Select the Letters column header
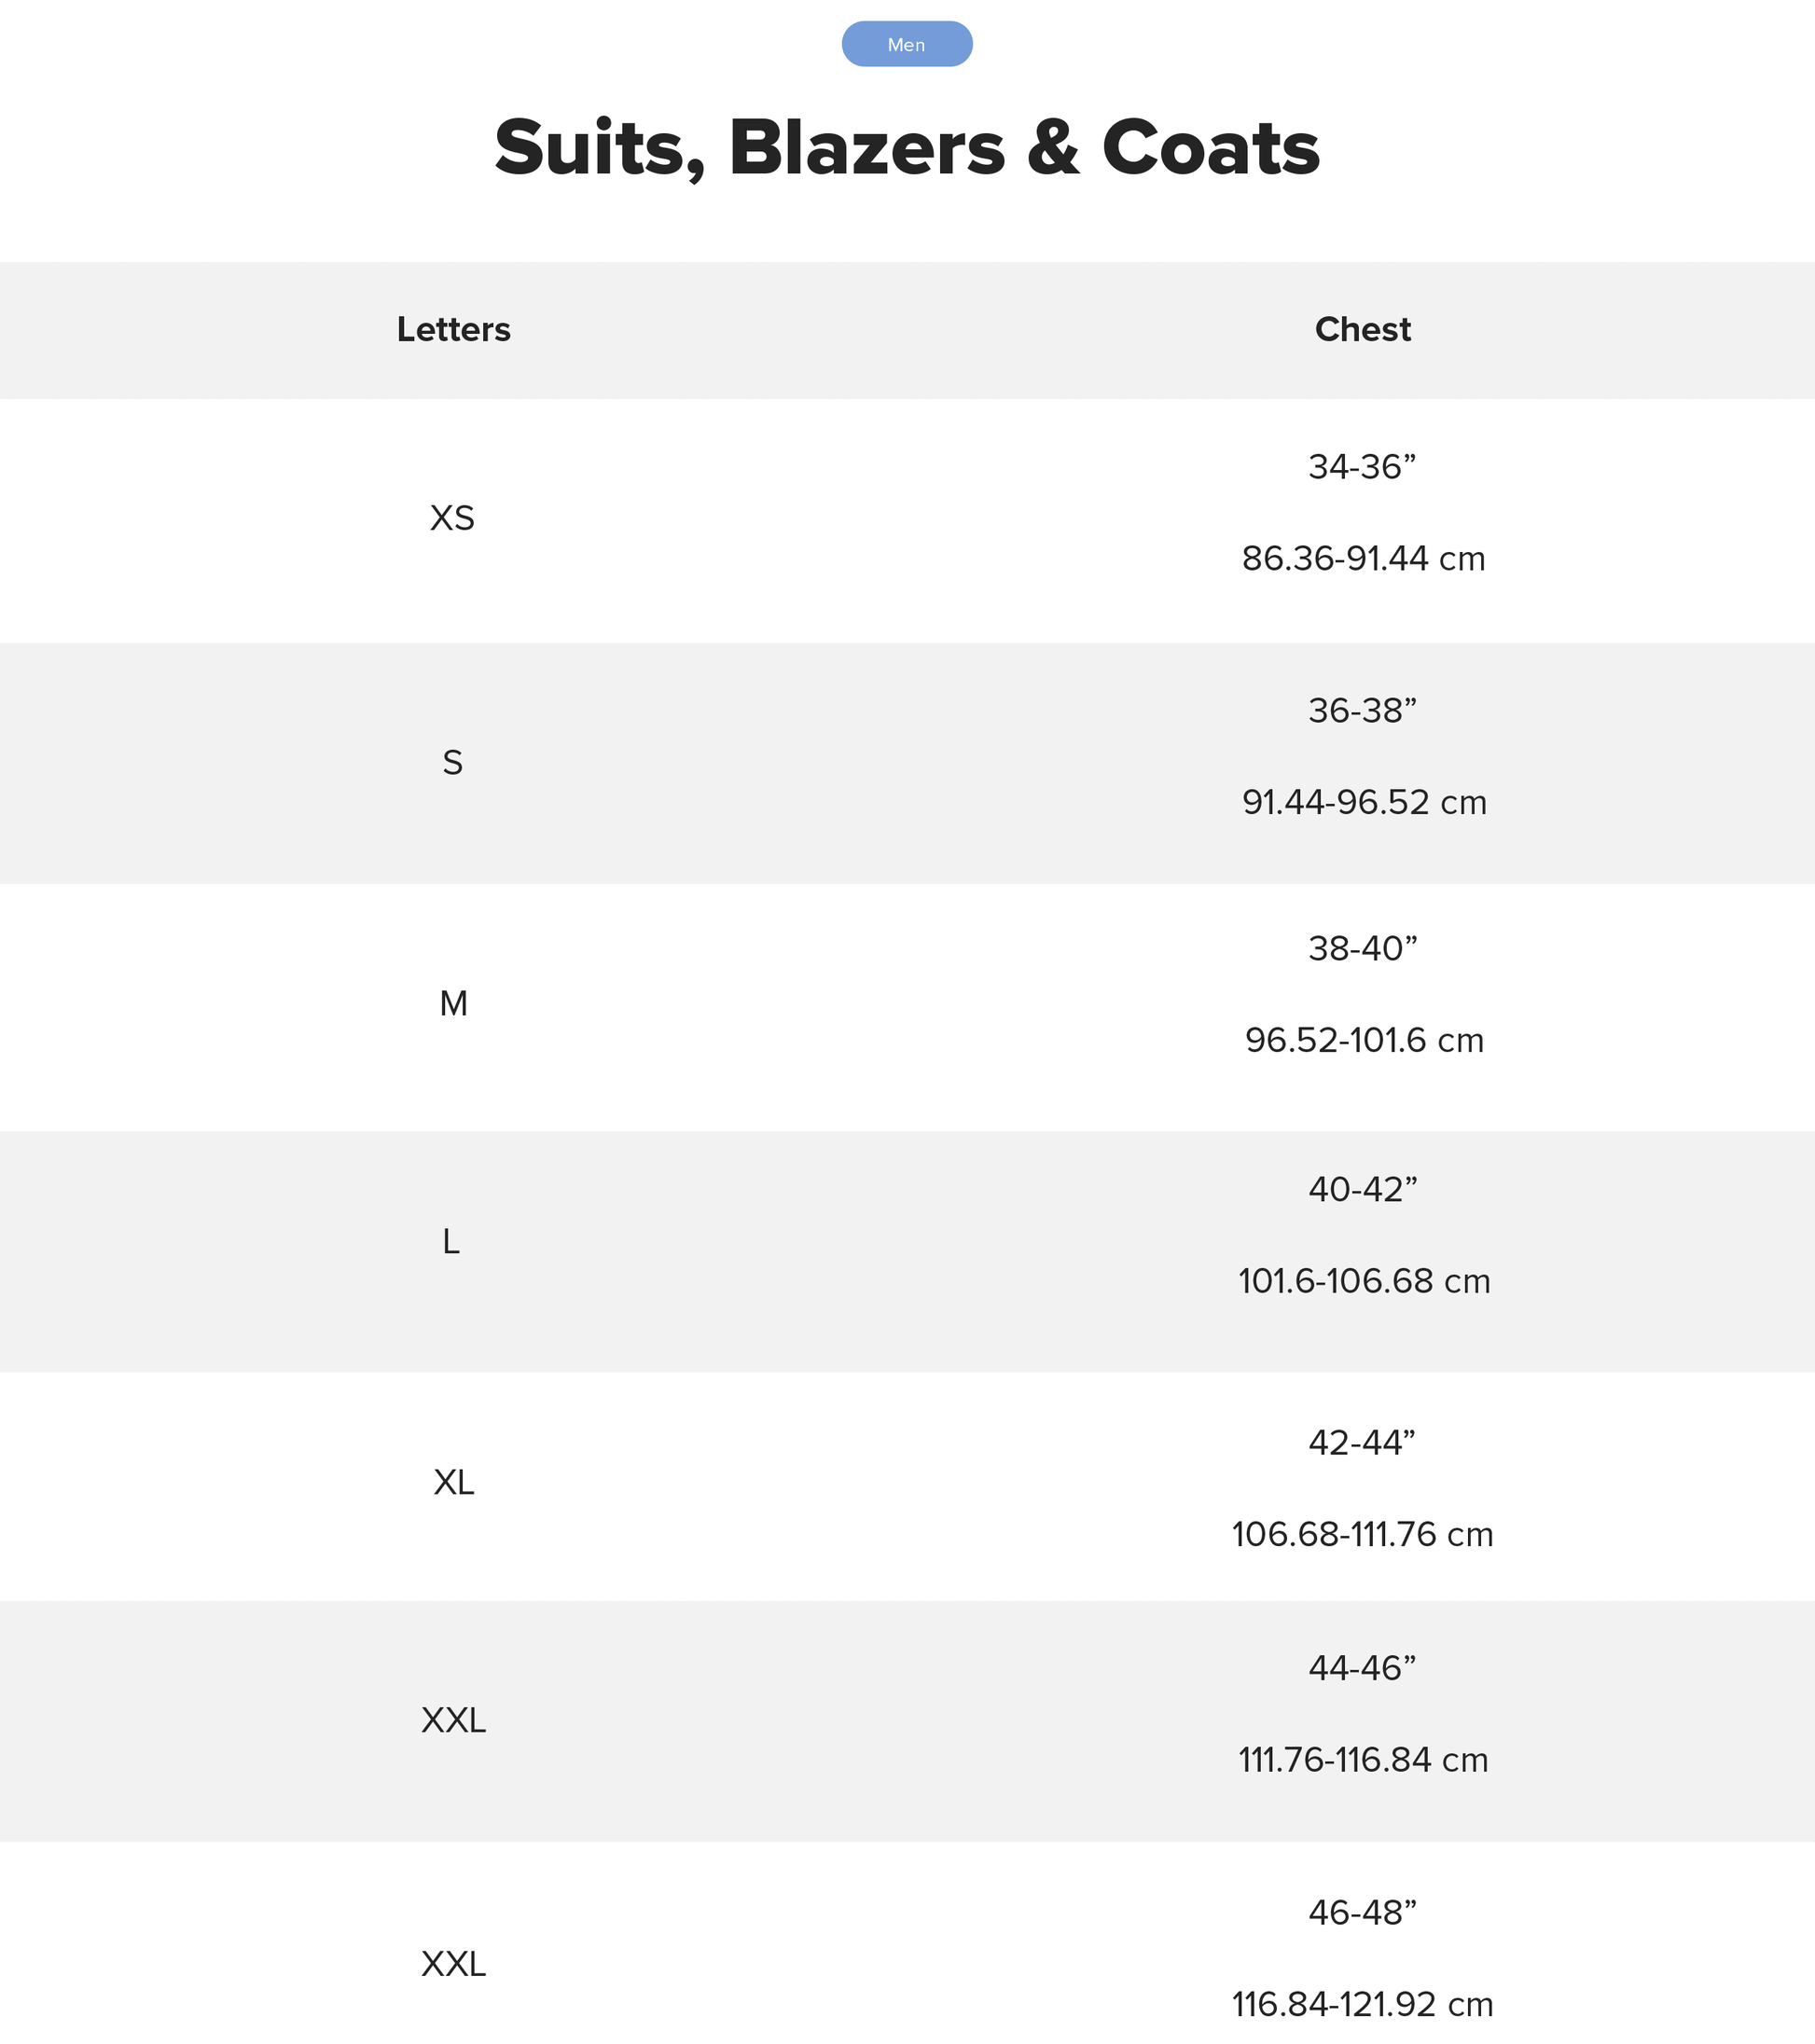 pos(453,329)
